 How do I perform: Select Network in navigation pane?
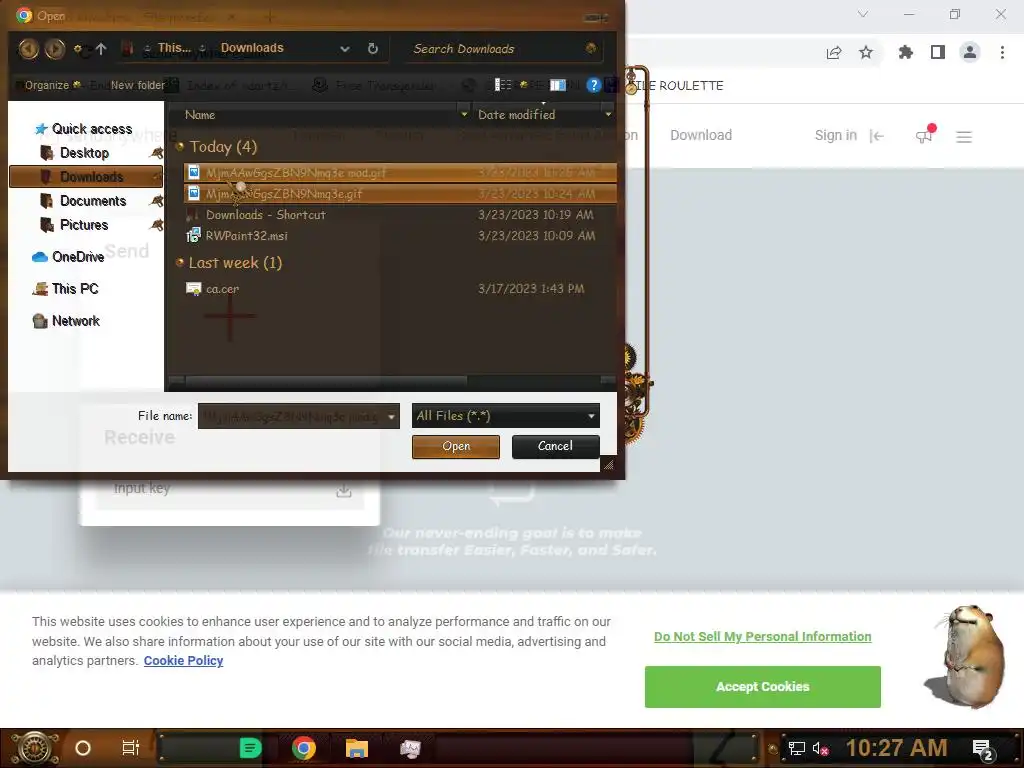[x=67, y=321]
